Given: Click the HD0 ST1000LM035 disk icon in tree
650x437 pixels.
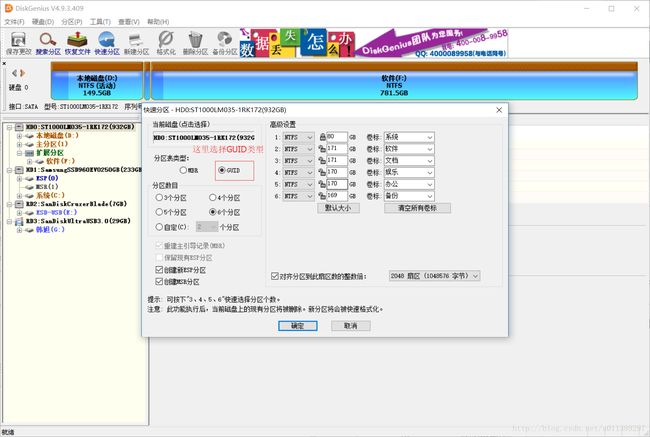Looking at the screenshot, I should click(x=19, y=126).
